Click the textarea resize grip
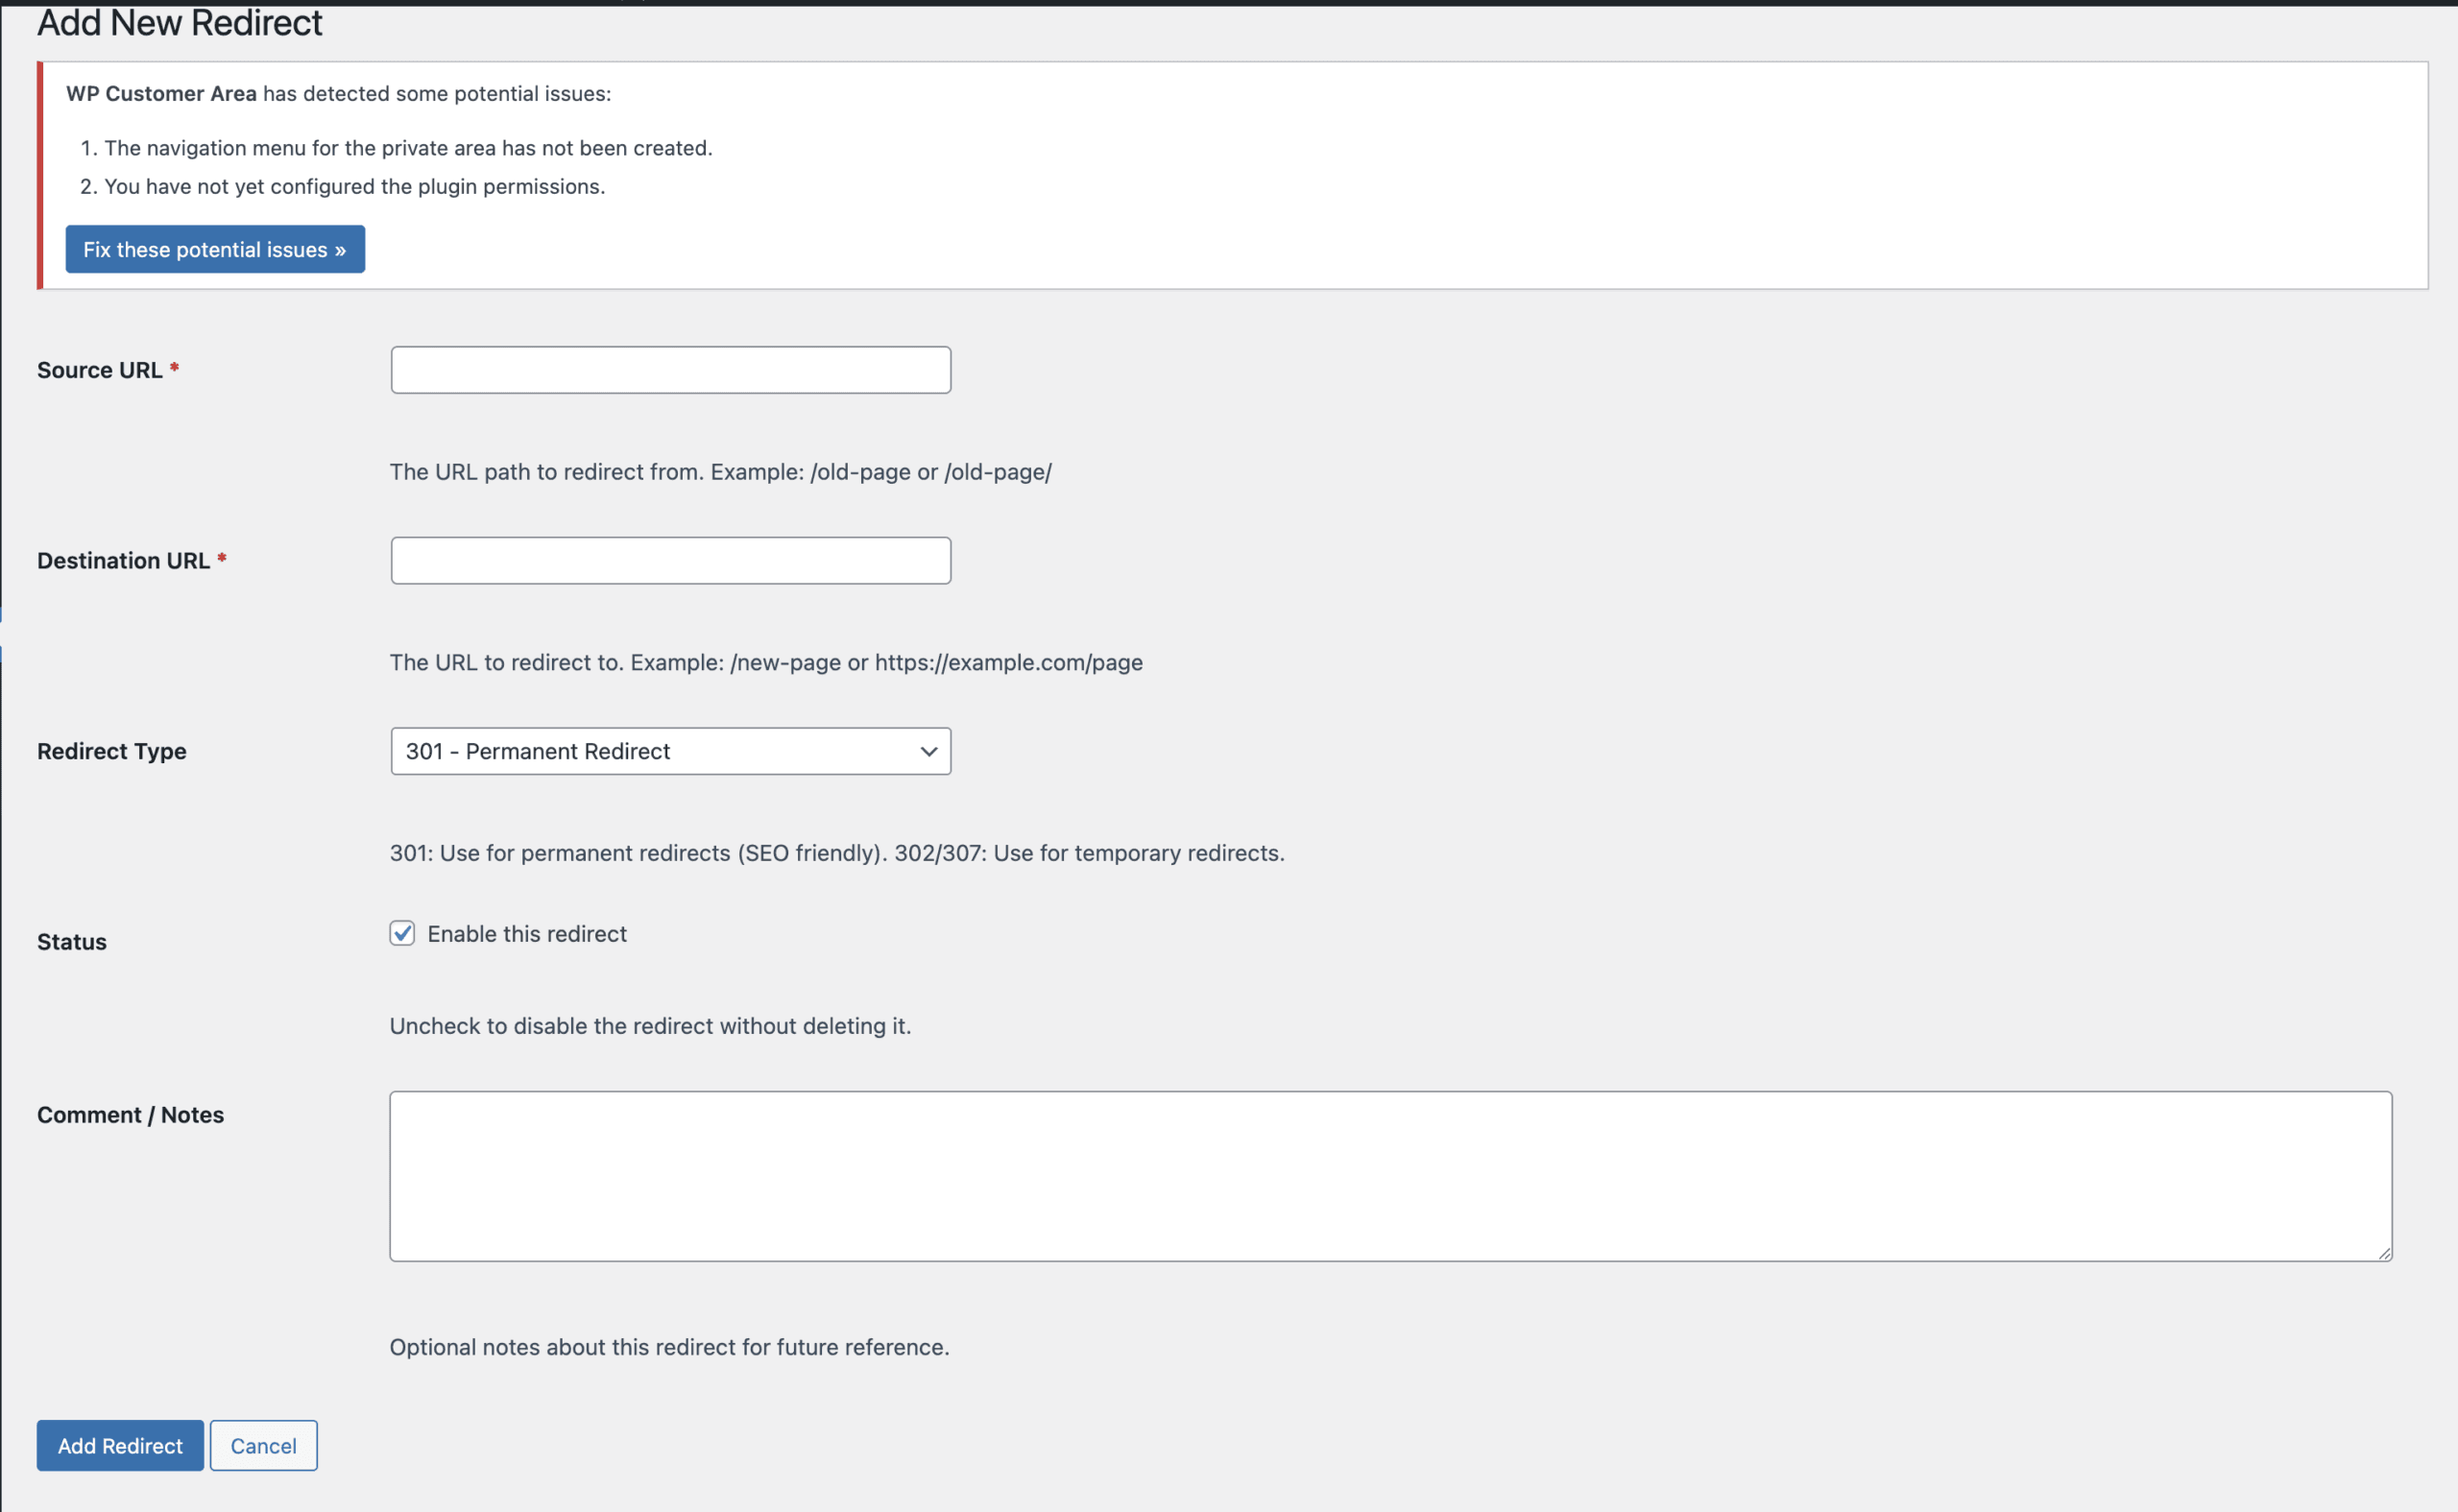Viewport: 2458px width, 1512px height. 2383,1253
